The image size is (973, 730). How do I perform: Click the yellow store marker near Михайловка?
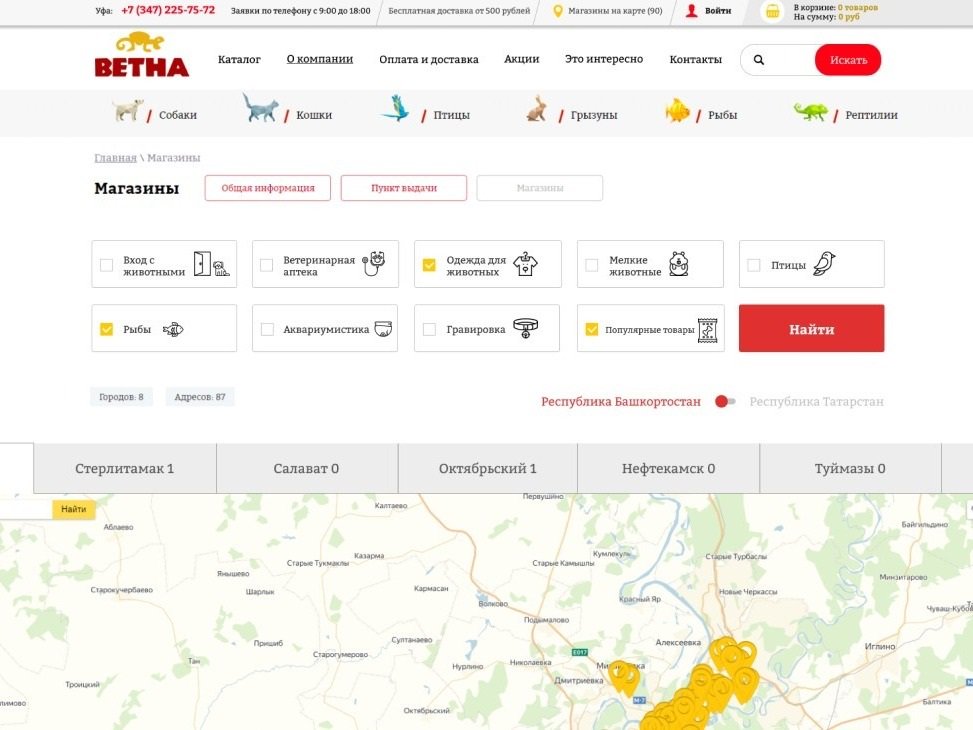click(624, 678)
